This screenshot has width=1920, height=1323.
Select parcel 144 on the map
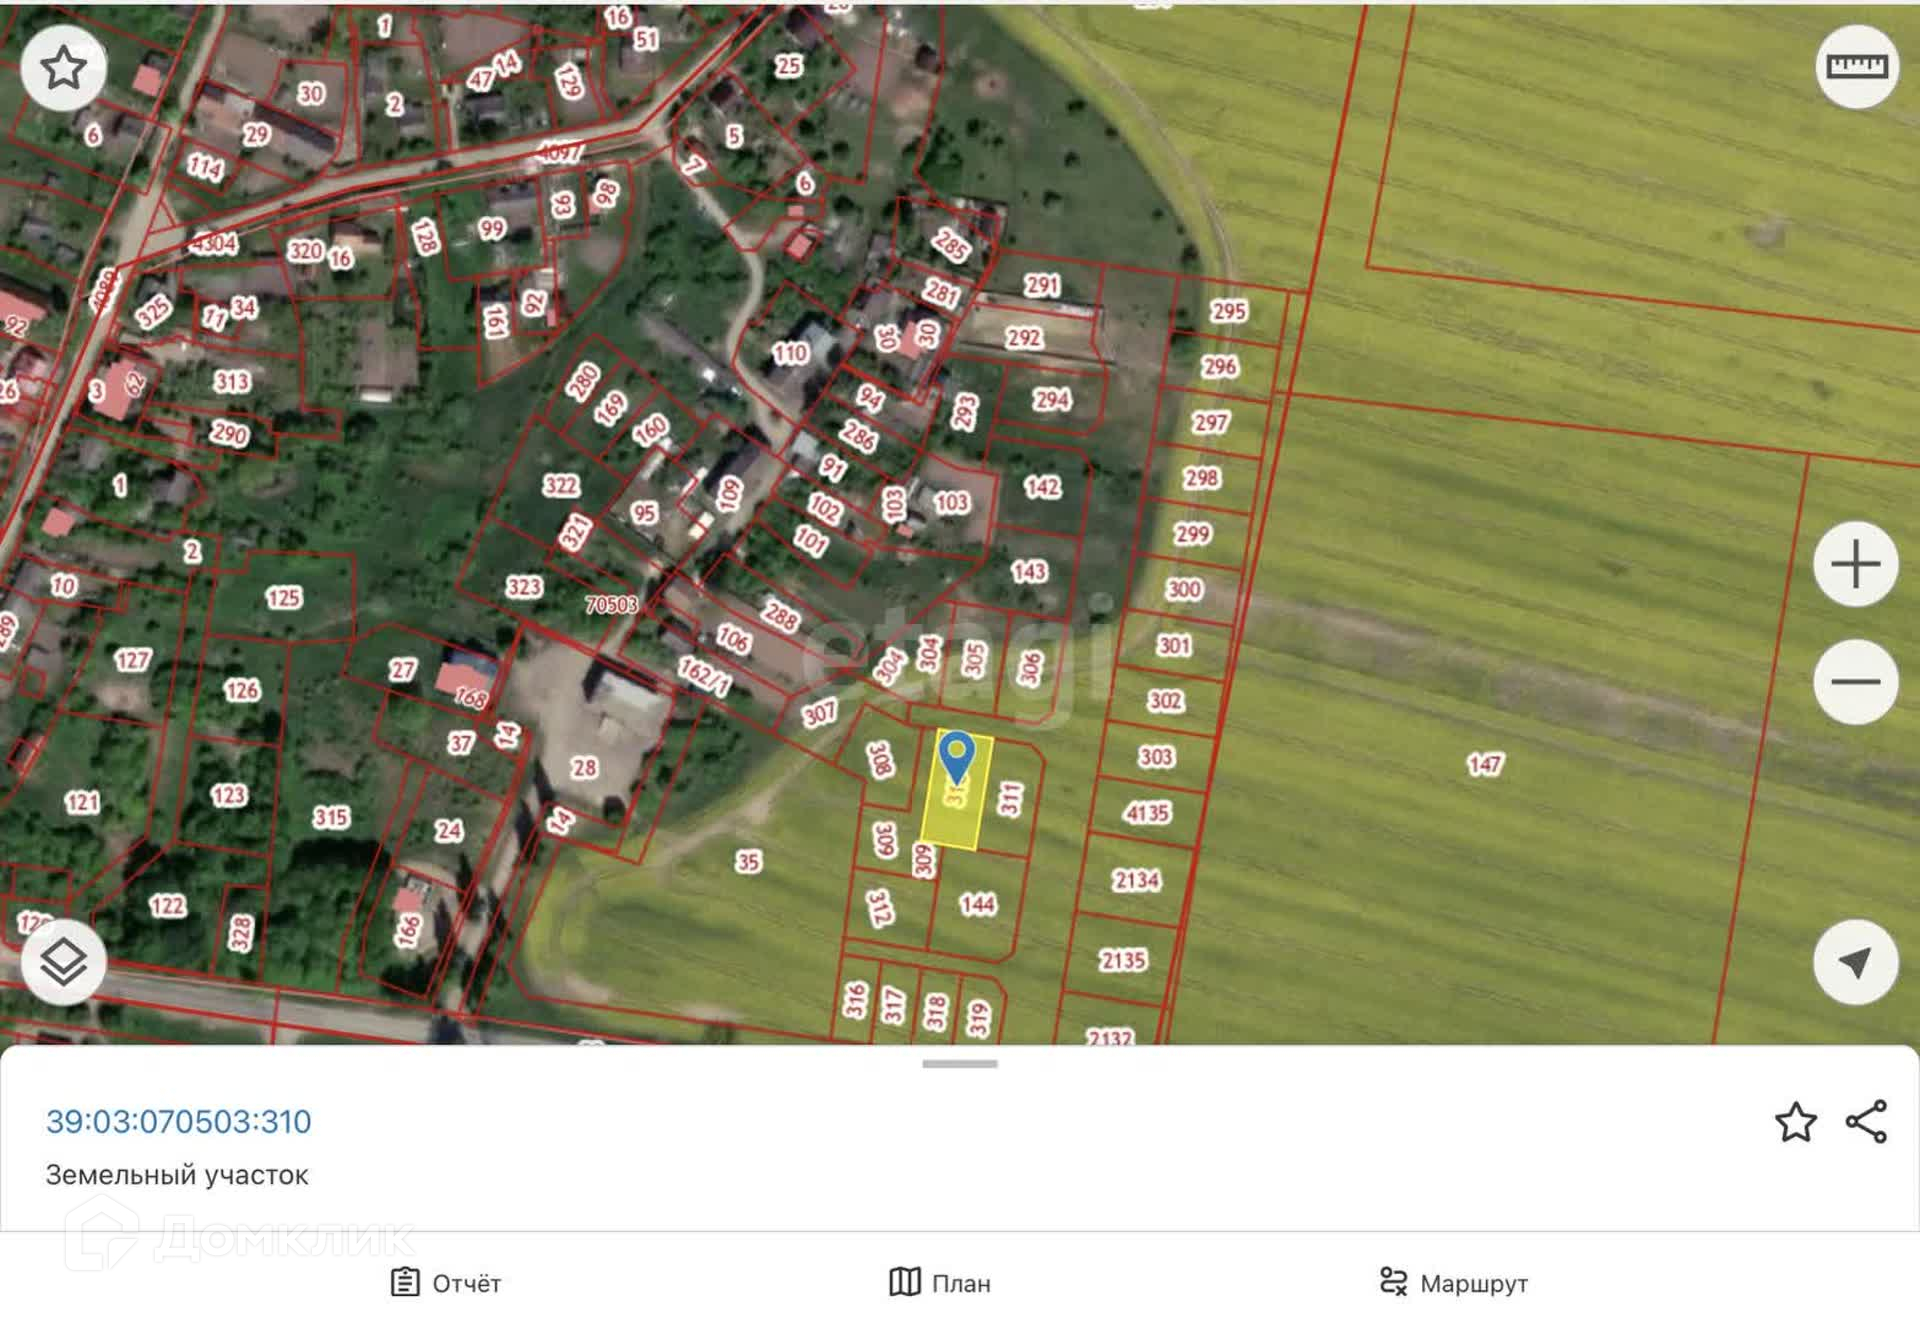pos(977,905)
